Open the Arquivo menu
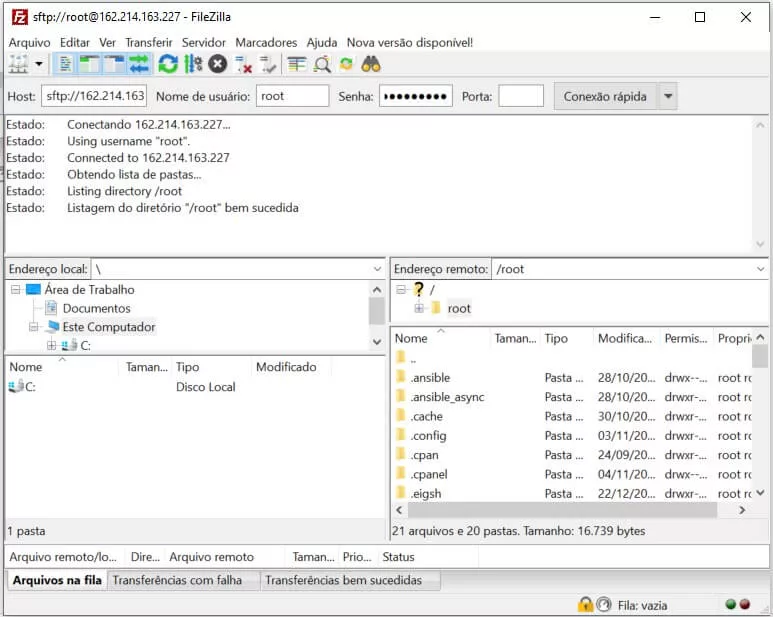 point(30,43)
